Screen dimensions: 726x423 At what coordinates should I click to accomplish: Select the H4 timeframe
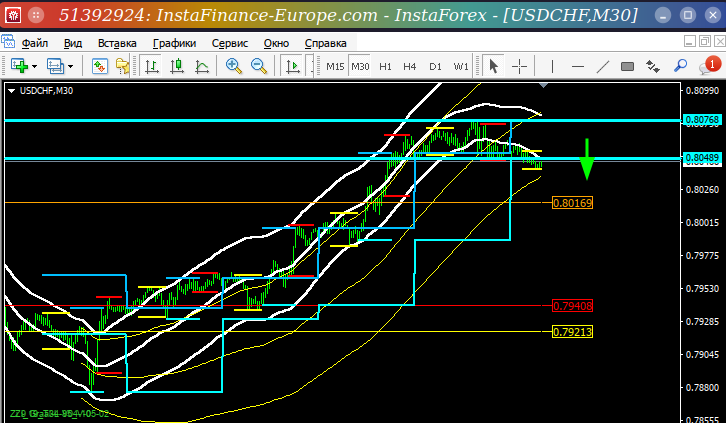tap(410, 67)
